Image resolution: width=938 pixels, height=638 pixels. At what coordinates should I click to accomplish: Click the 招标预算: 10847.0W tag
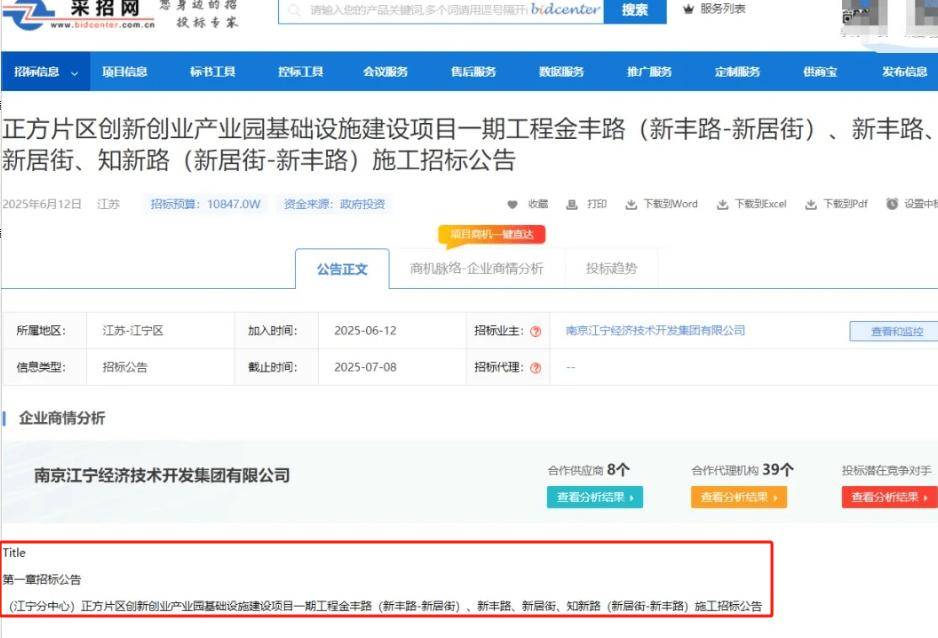click(206, 204)
